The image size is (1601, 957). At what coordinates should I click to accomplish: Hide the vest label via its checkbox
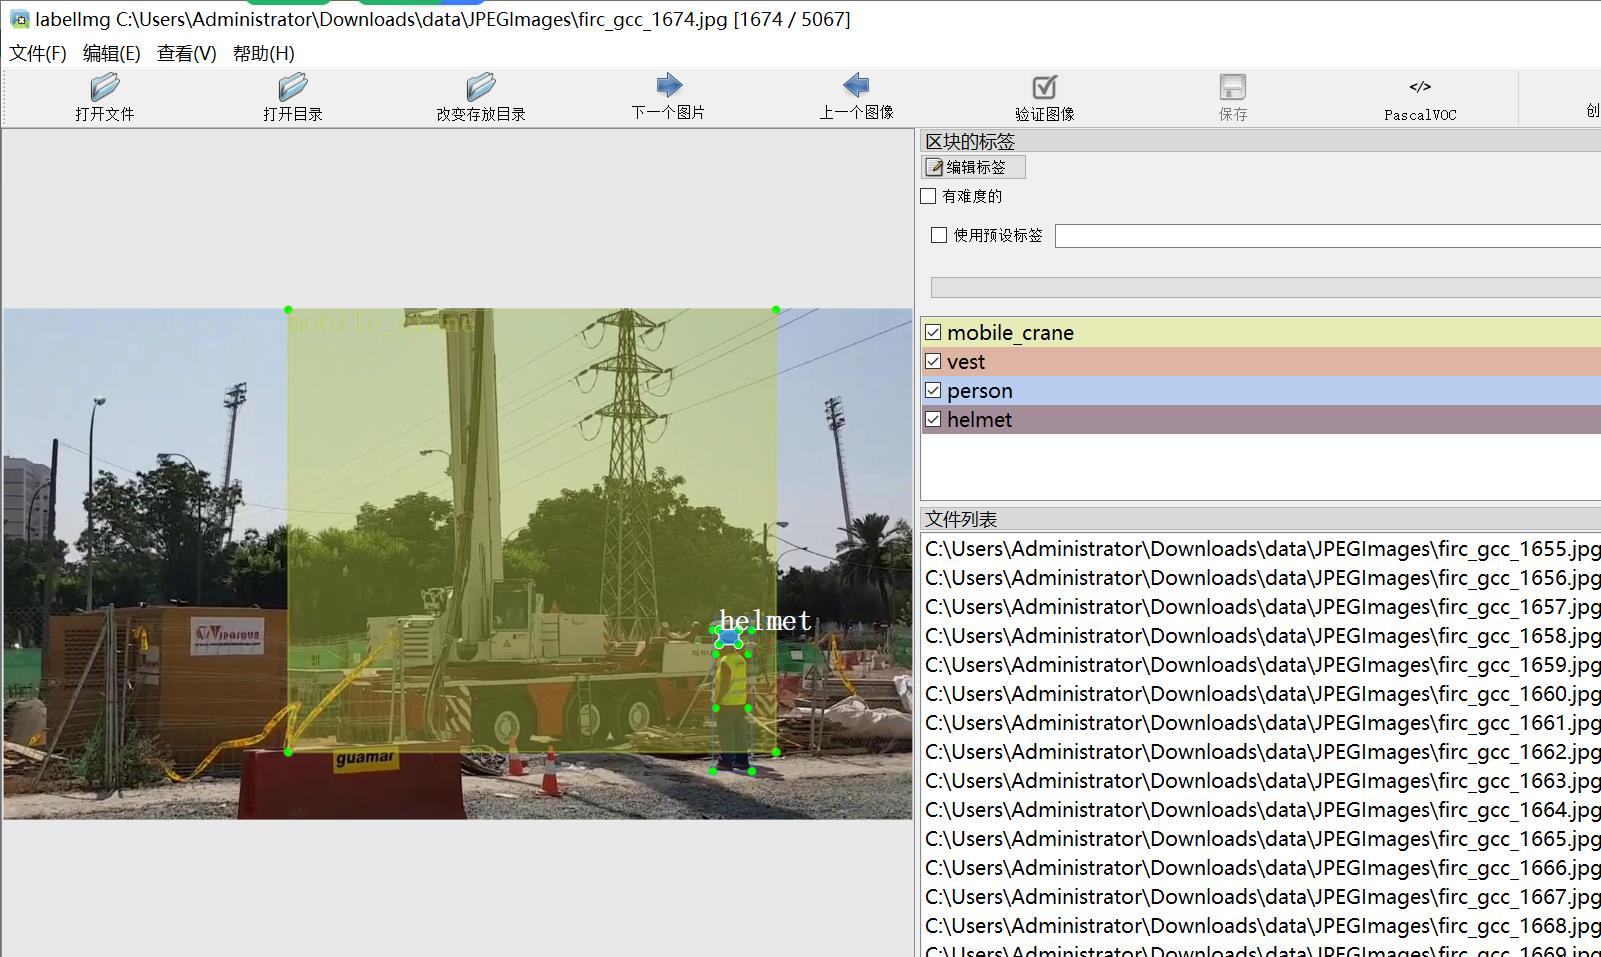[933, 361]
